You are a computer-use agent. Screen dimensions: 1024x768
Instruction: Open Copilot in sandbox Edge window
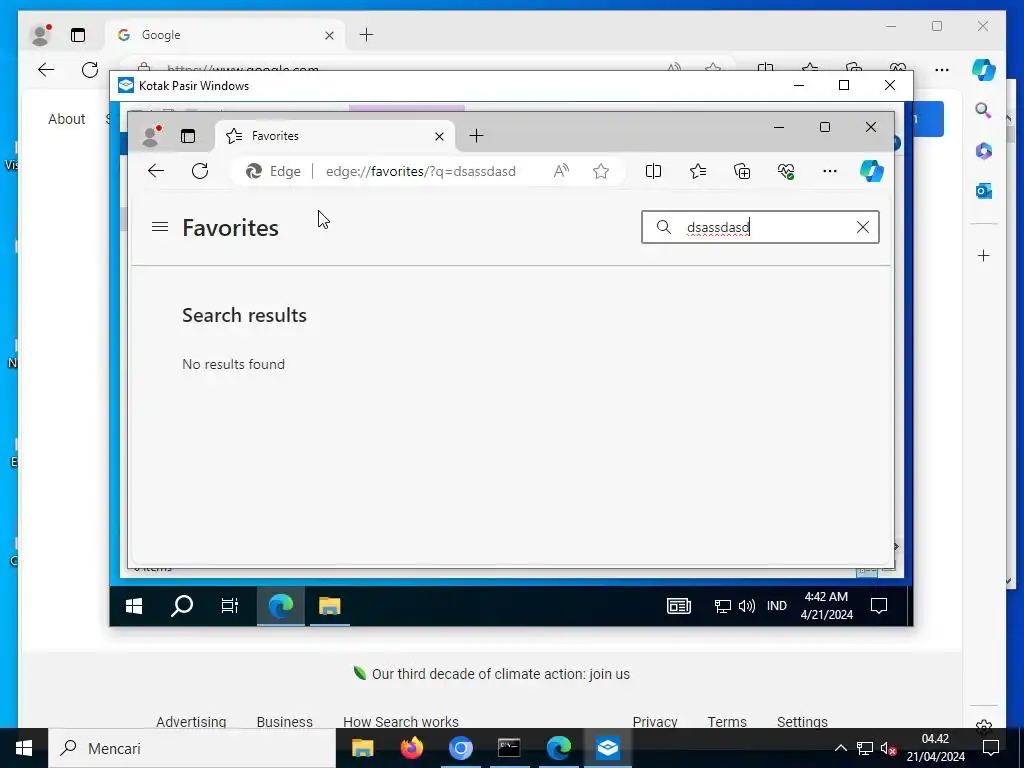click(x=872, y=171)
